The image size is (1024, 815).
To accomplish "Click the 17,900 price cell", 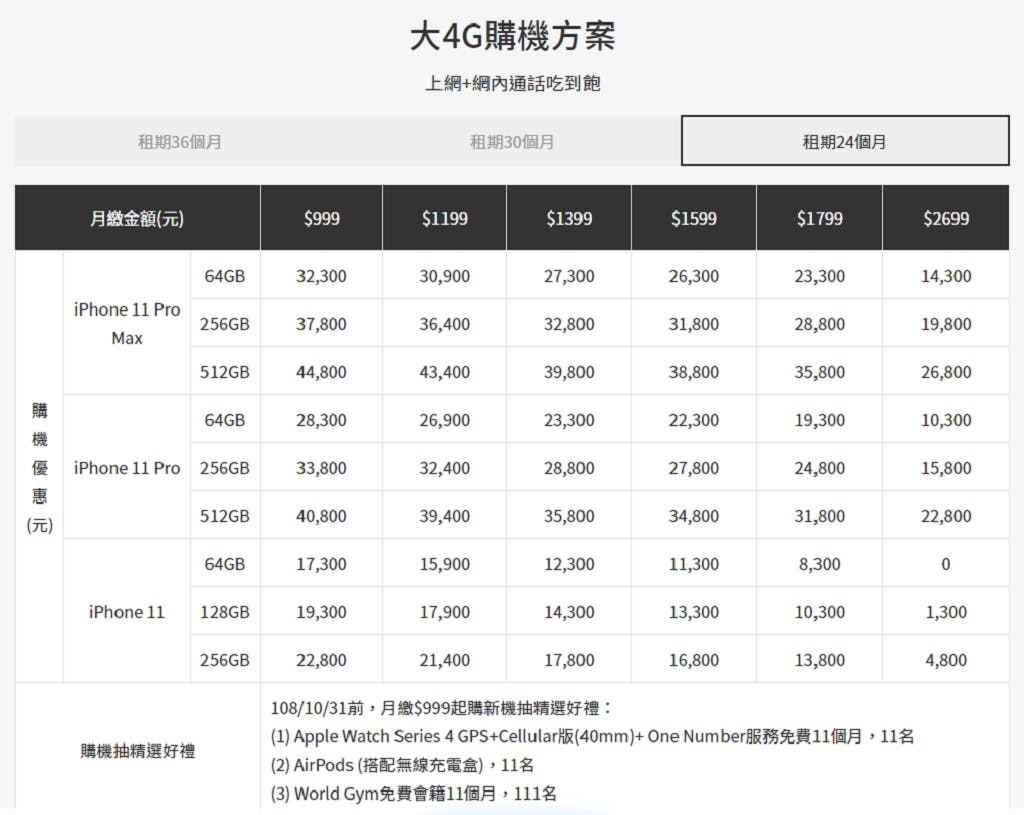I will (x=445, y=612).
